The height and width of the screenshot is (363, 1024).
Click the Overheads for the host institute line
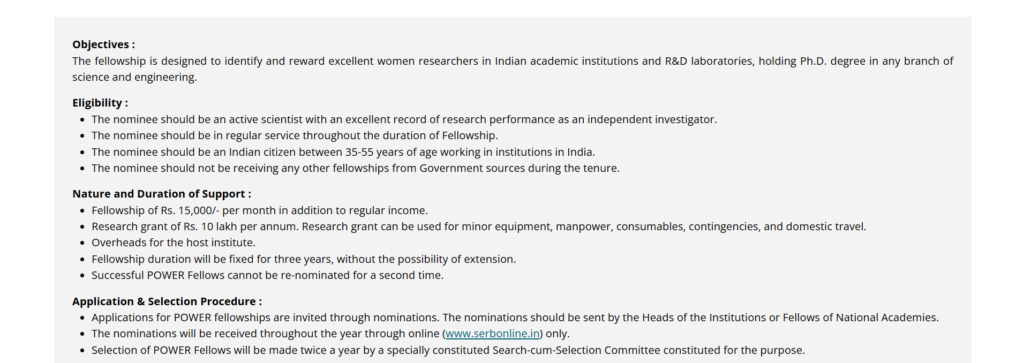click(174, 243)
